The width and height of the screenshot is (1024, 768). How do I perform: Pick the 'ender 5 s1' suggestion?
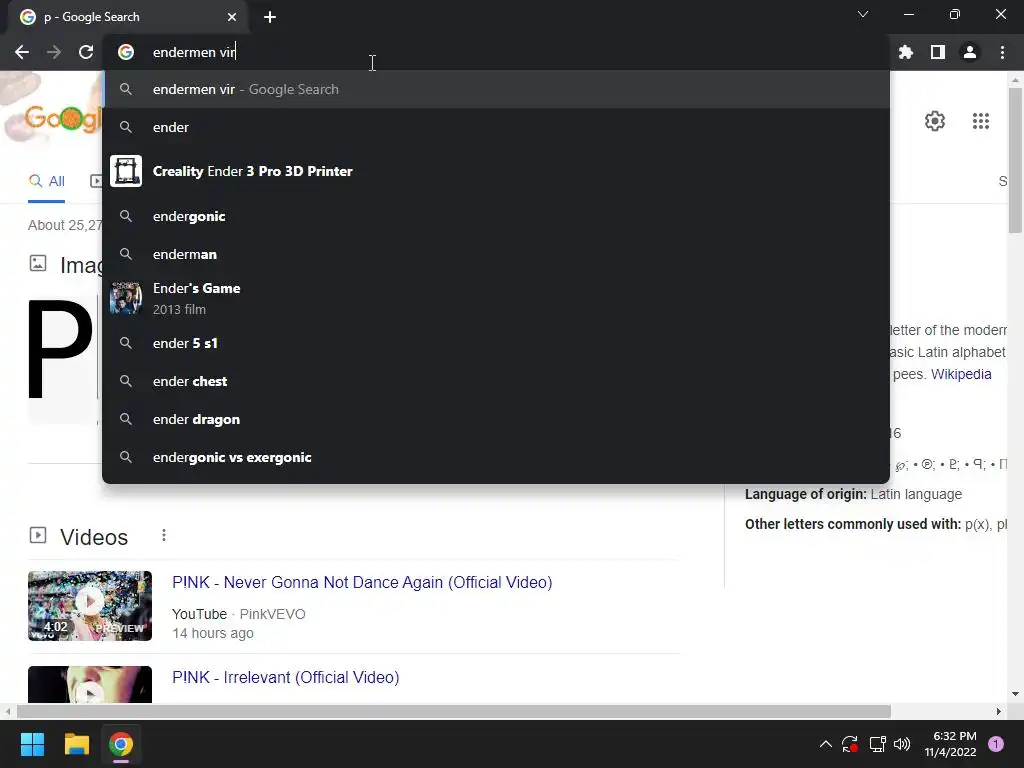(496, 343)
